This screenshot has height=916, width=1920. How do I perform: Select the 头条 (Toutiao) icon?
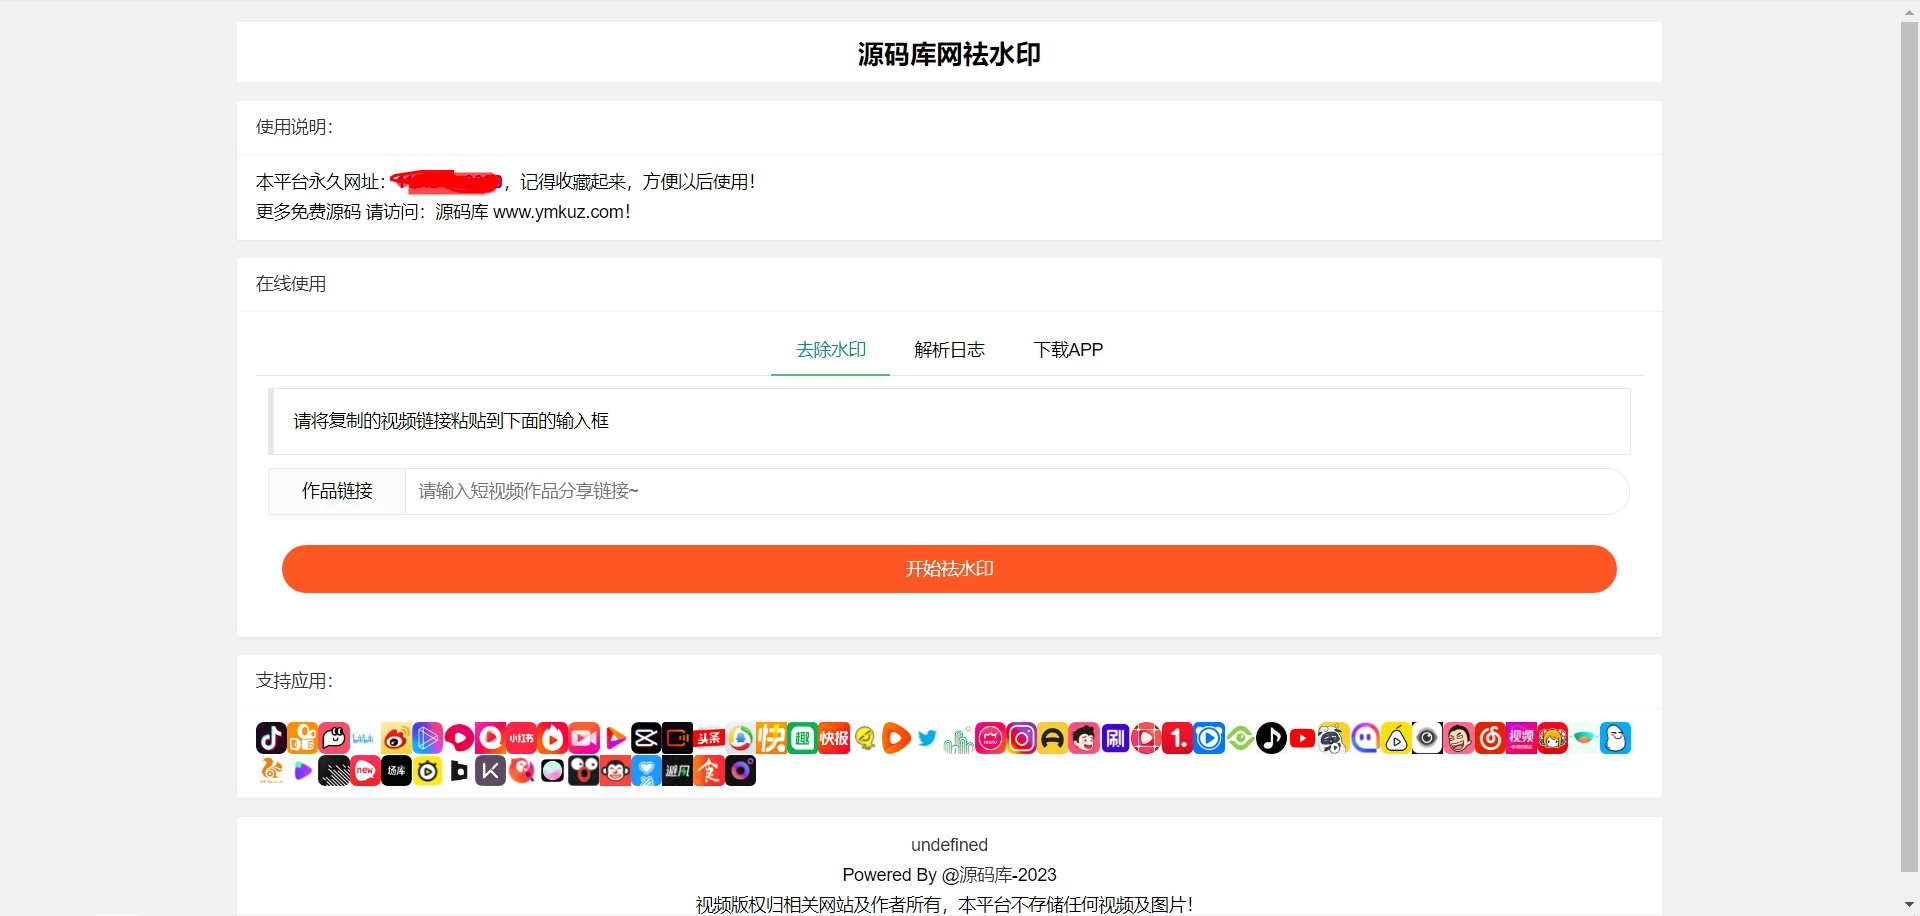tap(709, 738)
